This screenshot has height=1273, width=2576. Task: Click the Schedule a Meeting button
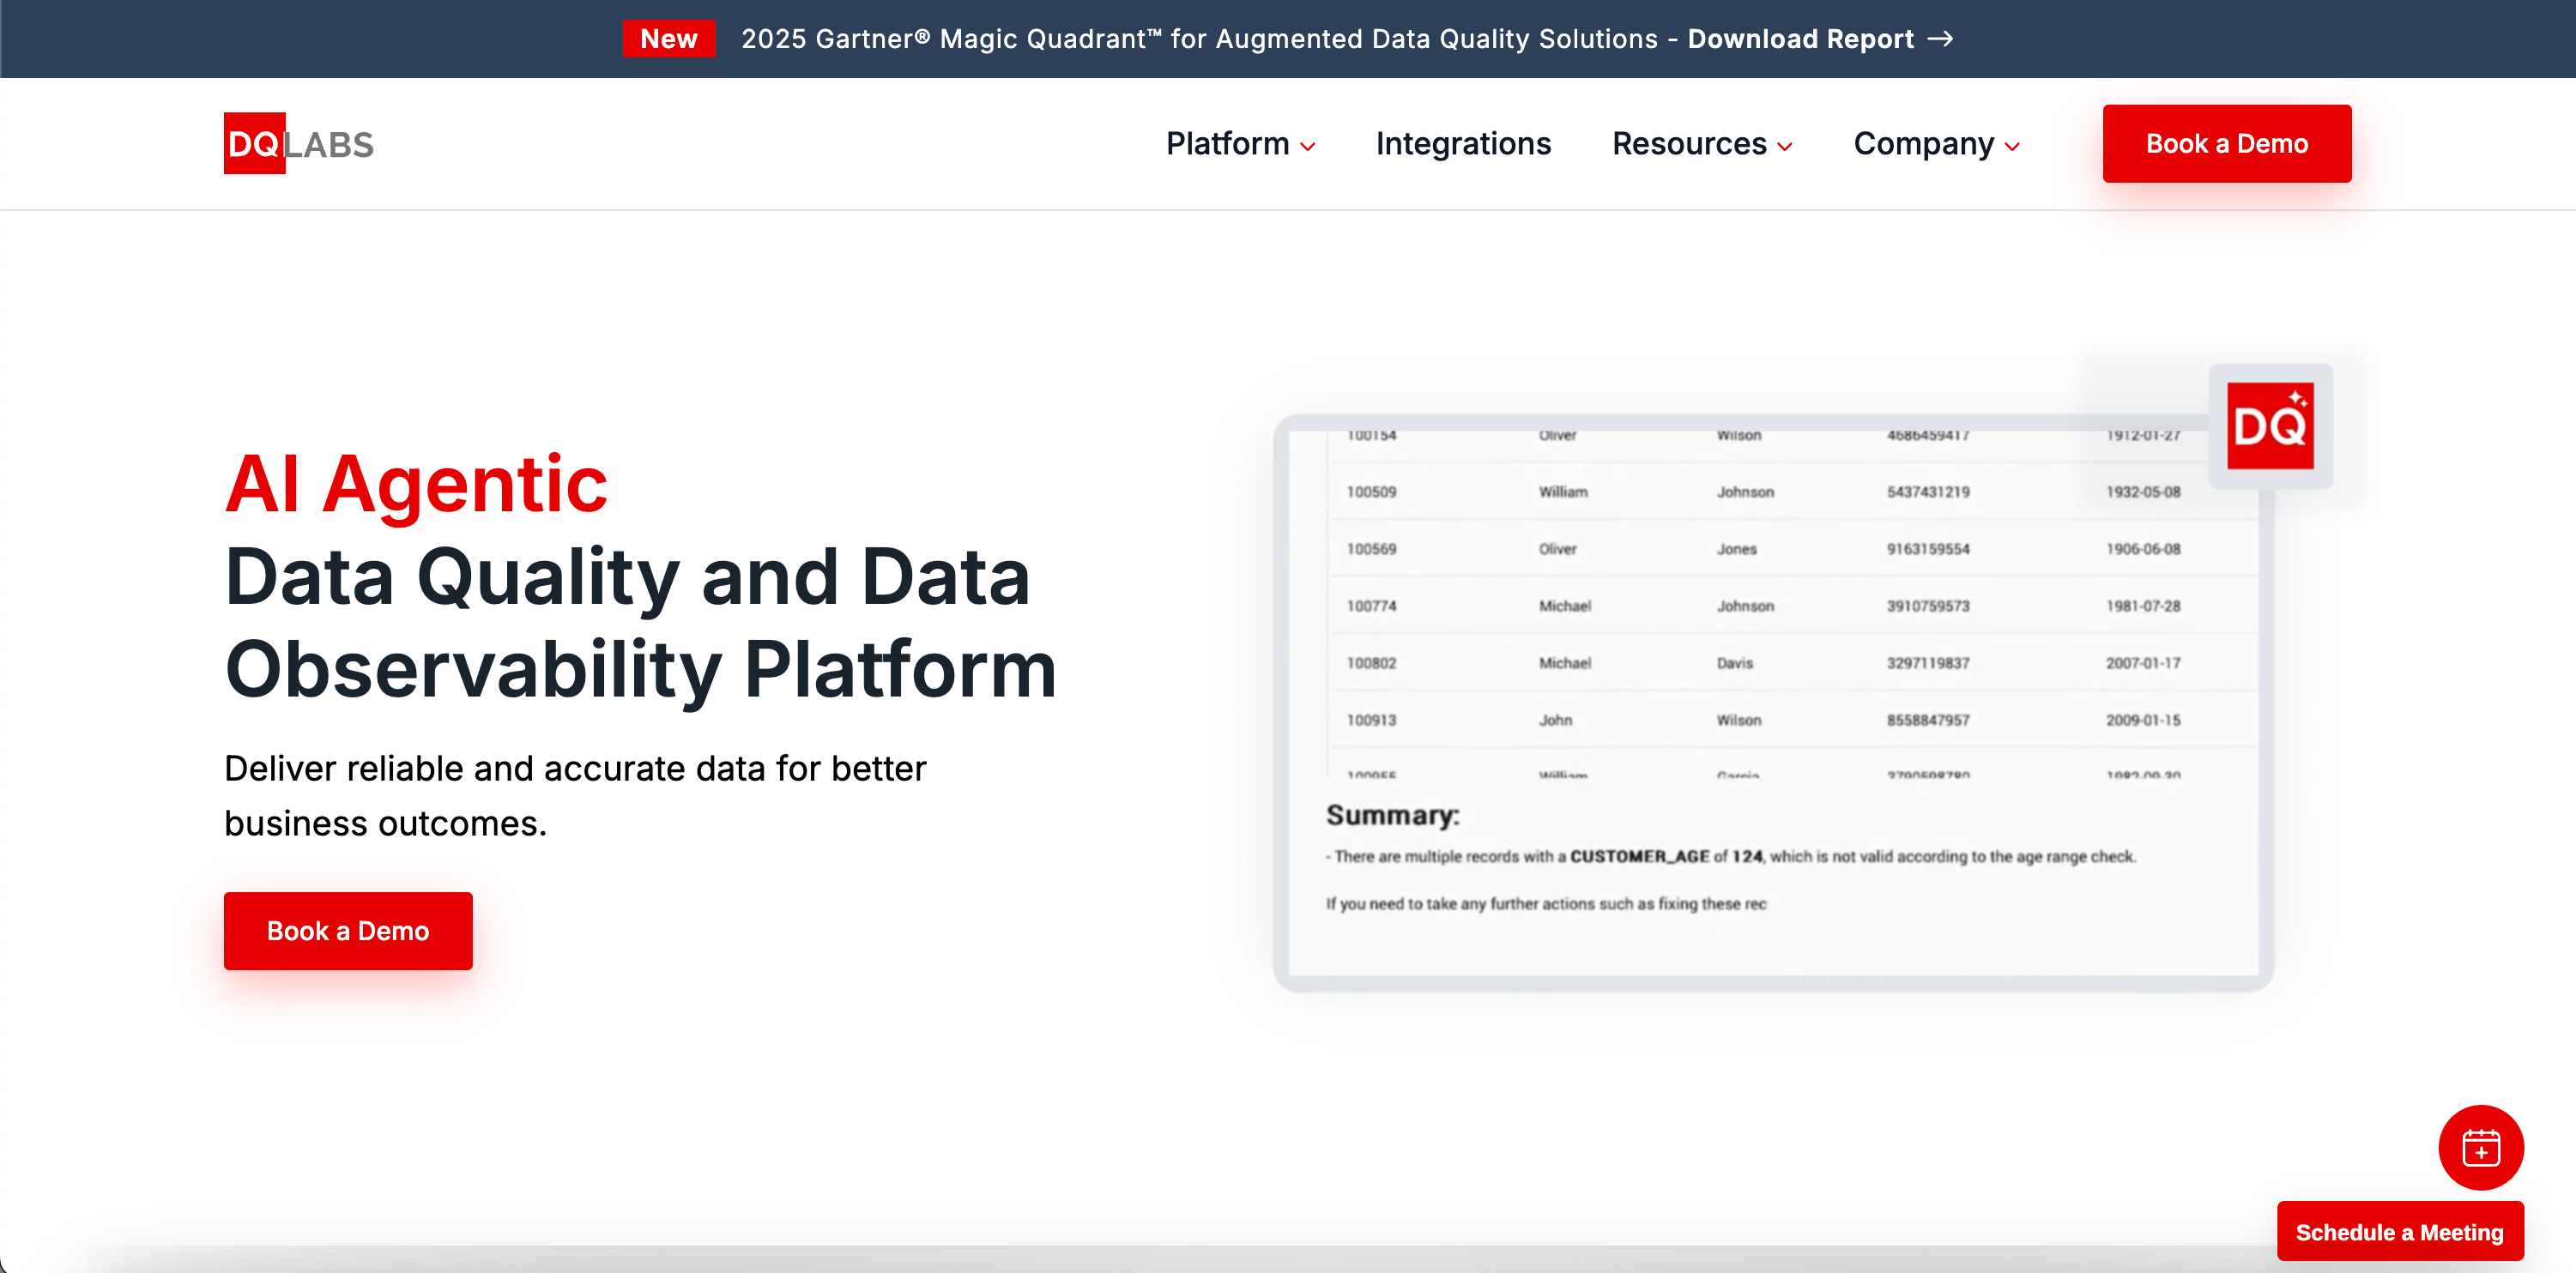(x=2400, y=1231)
